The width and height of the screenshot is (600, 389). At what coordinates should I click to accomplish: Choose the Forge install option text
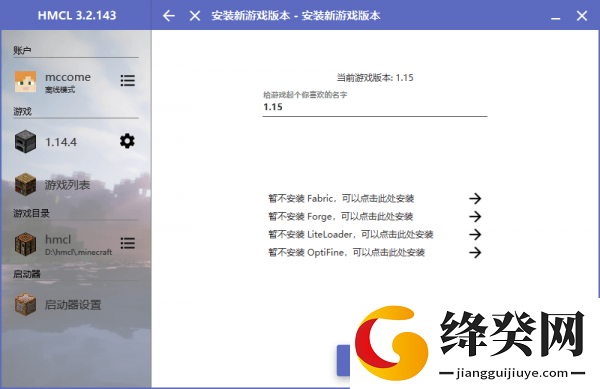click(341, 216)
